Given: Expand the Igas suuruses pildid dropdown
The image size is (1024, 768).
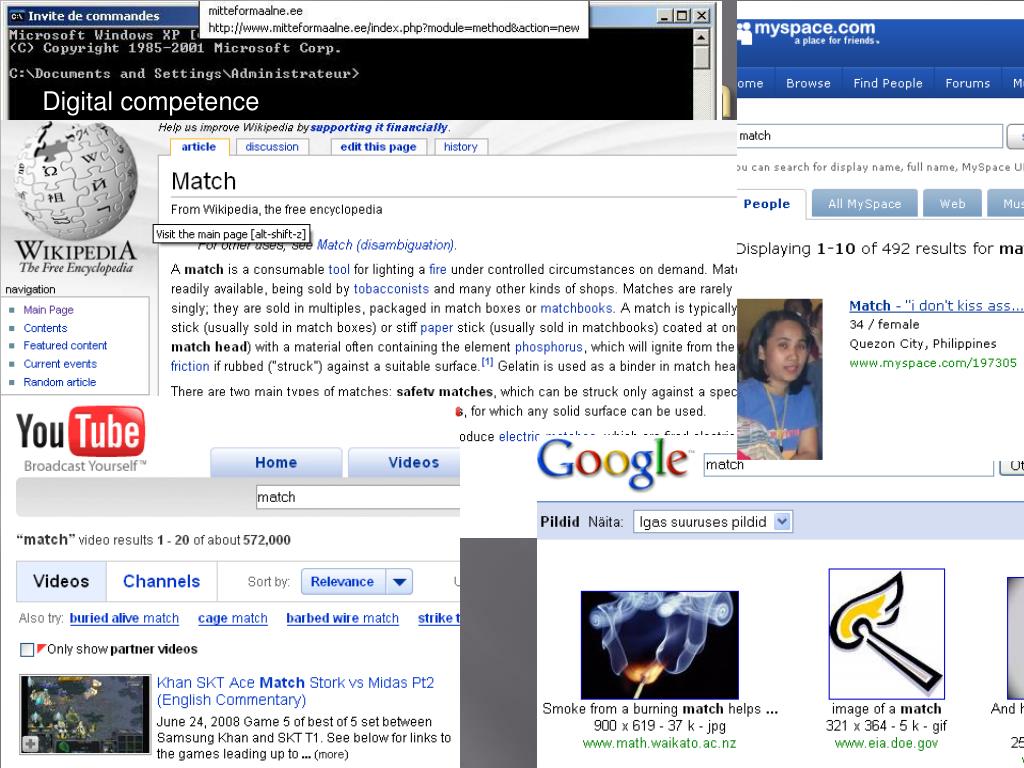Looking at the screenshot, I should (x=782, y=521).
